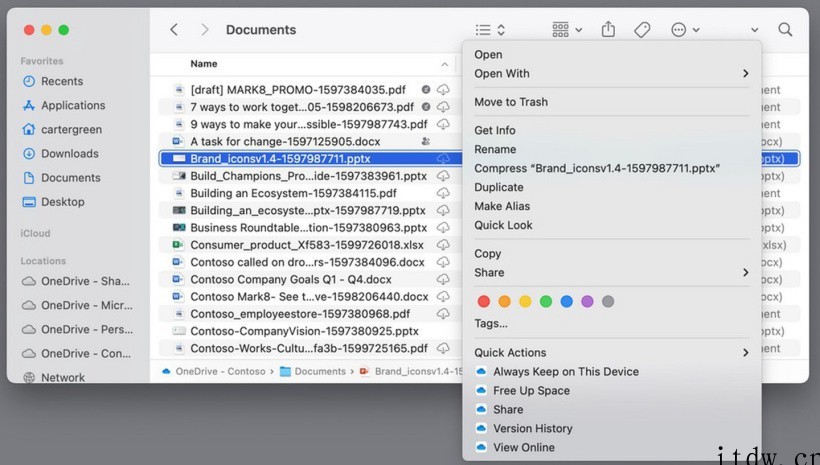Screen dimensions: 820x465
Task: Click cloud icon for Contoso Company Goals docx
Action: coord(443,279)
